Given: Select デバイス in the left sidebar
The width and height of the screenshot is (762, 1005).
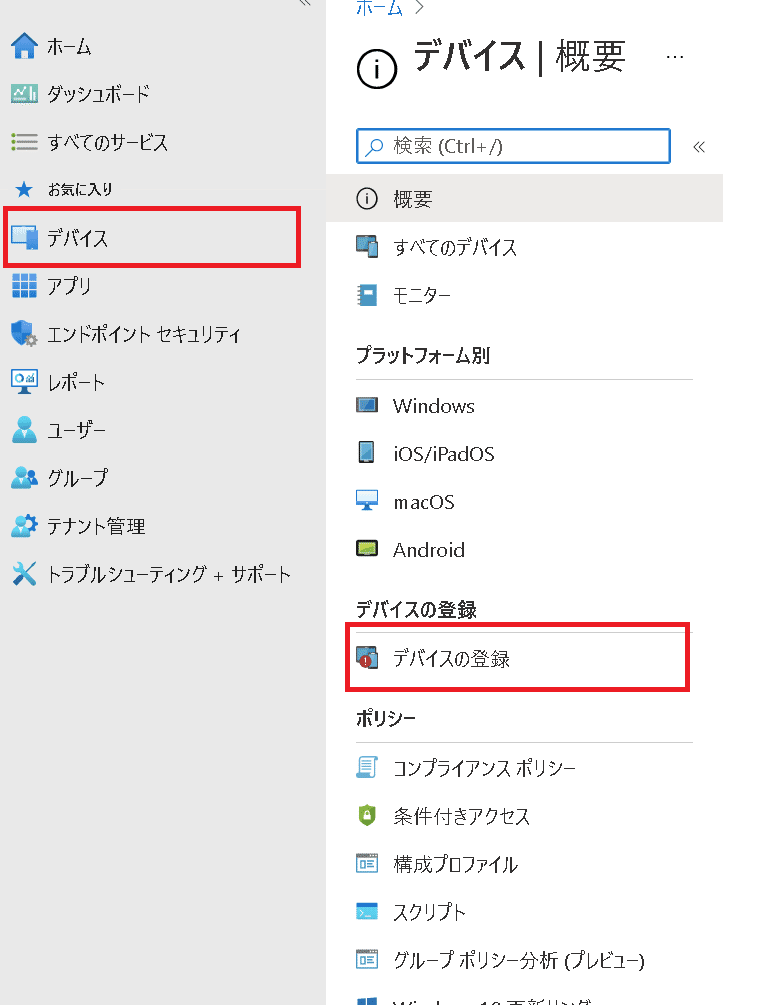Looking at the screenshot, I should click(x=78, y=238).
